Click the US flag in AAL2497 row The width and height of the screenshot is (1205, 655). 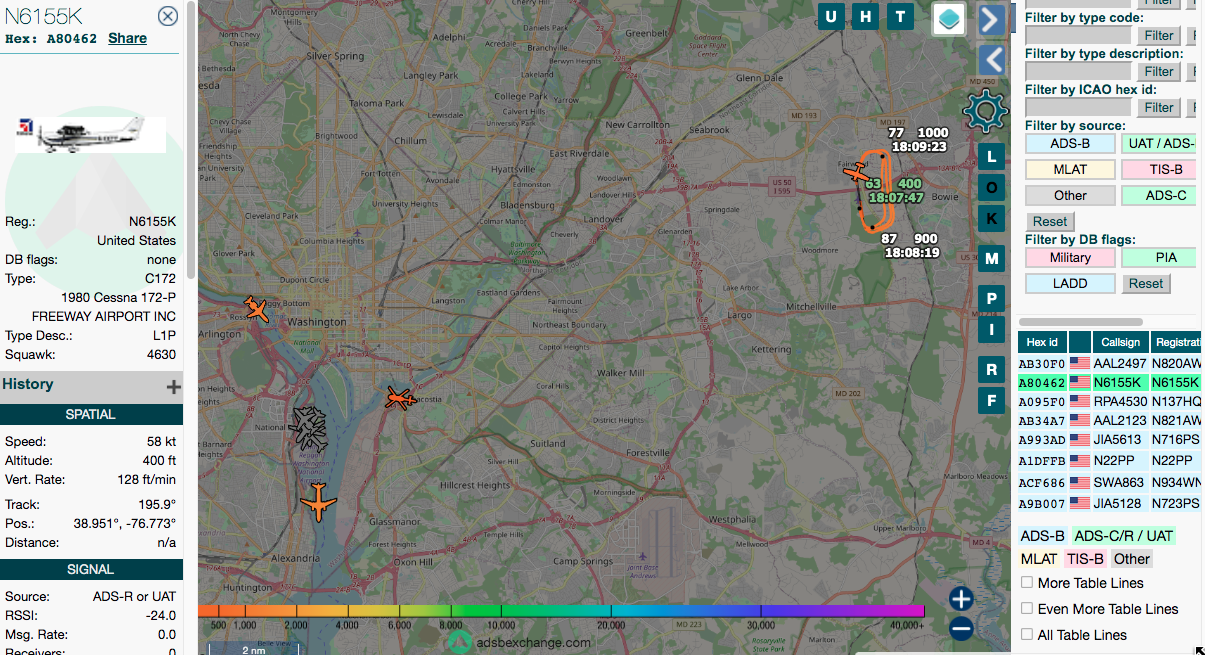point(1080,363)
